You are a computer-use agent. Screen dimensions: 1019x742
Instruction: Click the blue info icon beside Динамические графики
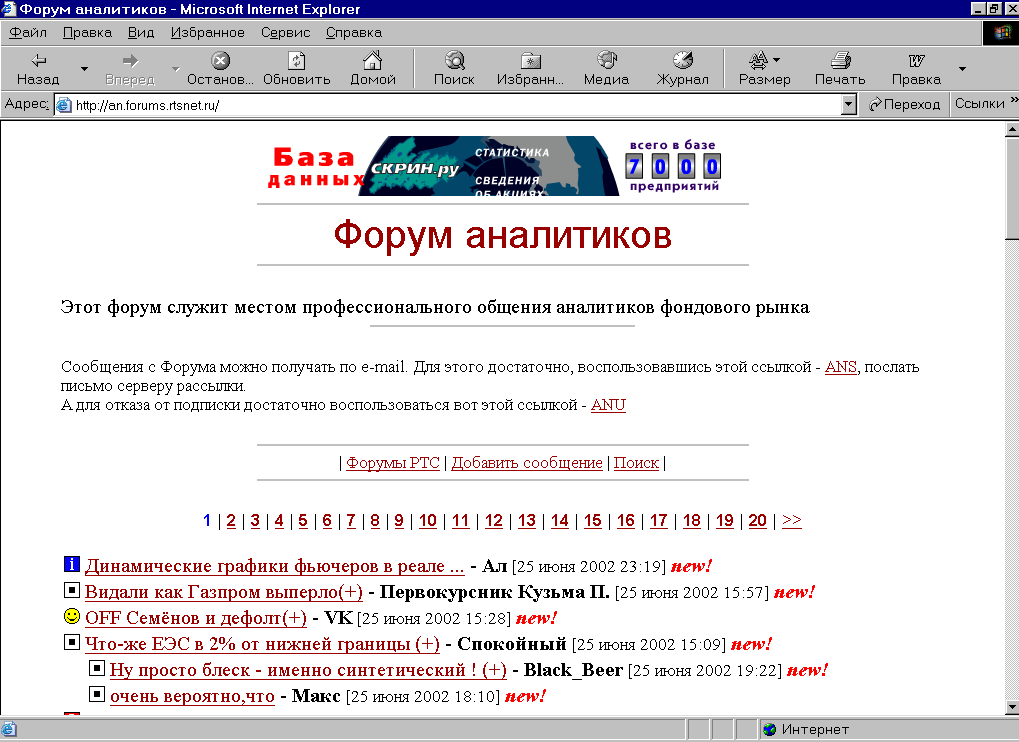[x=71, y=565]
